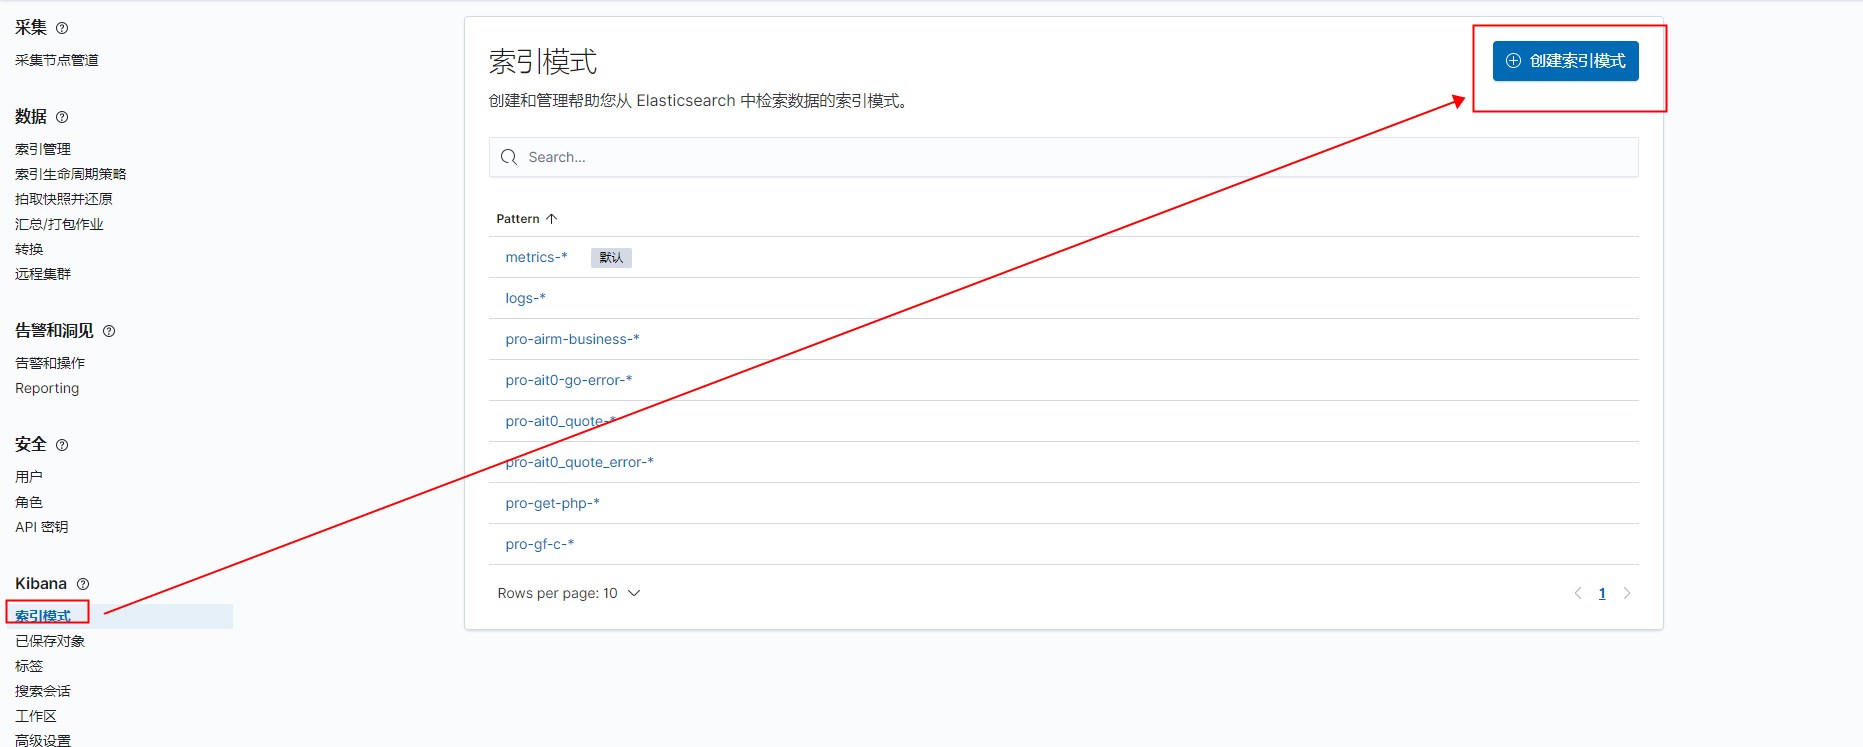Select page 1 in pagination
The image size is (1863, 747).
1602,593
